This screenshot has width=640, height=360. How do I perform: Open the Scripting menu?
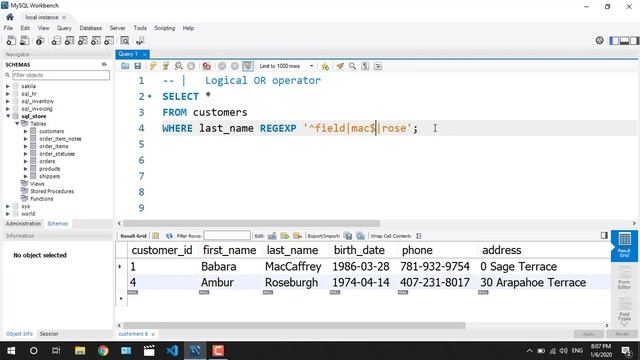(x=164, y=28)
